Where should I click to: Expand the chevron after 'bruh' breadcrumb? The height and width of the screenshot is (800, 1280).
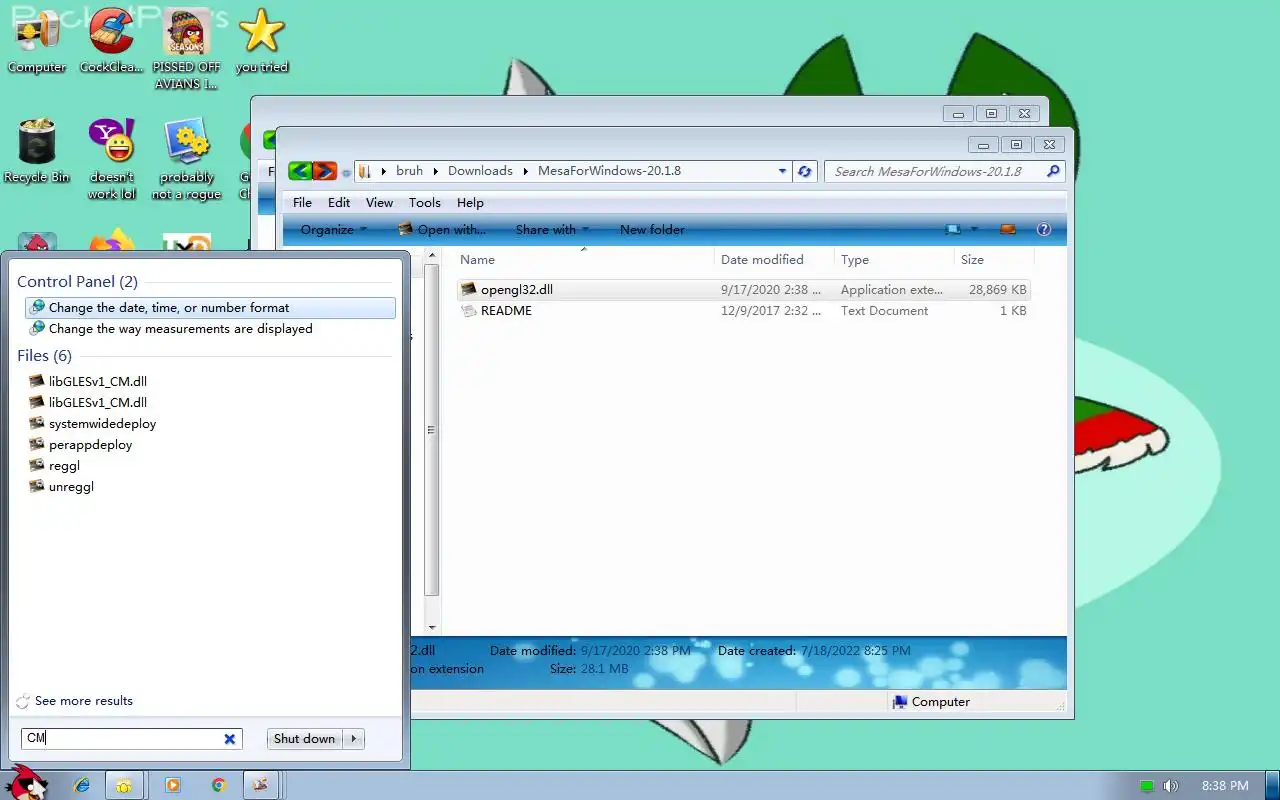pos(435,171)
